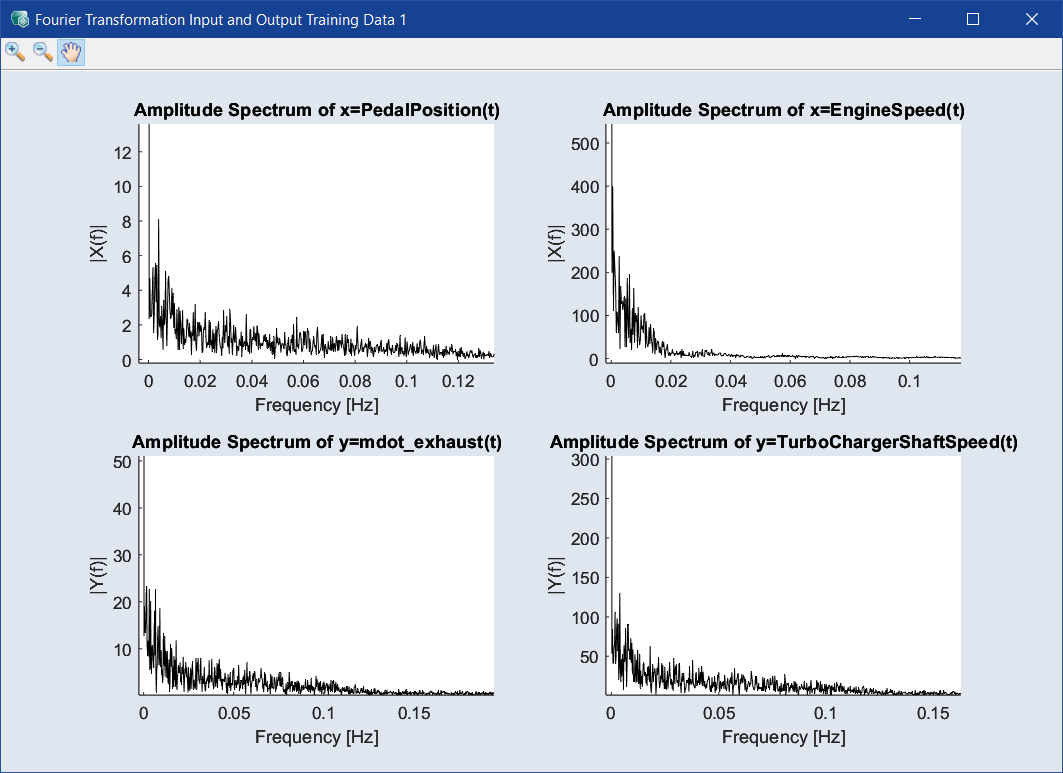This screenshot has height=773, width=1063.
Task: Click inside the EngineSpeed amplitude spectrum plot
Action: (x=785, y=240)
